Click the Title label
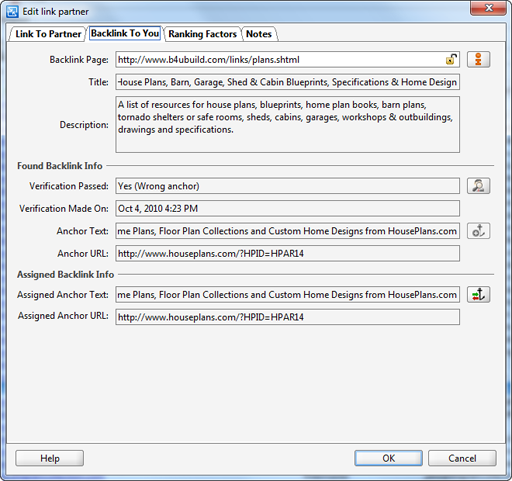This screenshot has height=481, width=512. (98, 82)
